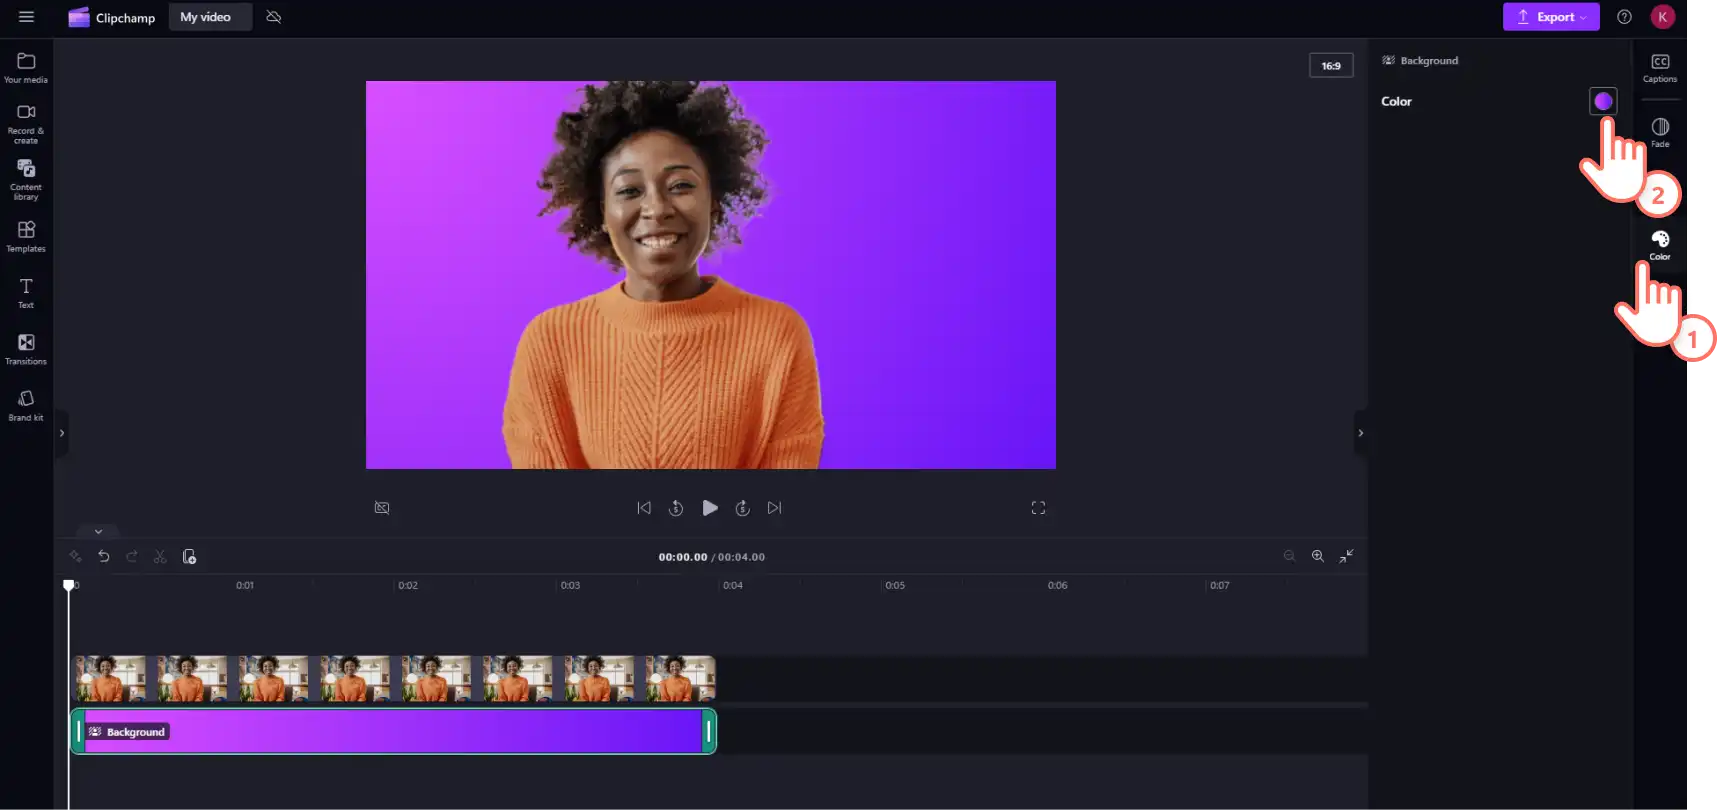Expand the left sidebar panel arrow
The image size is (1717, 810).
[x=62, y=433]
